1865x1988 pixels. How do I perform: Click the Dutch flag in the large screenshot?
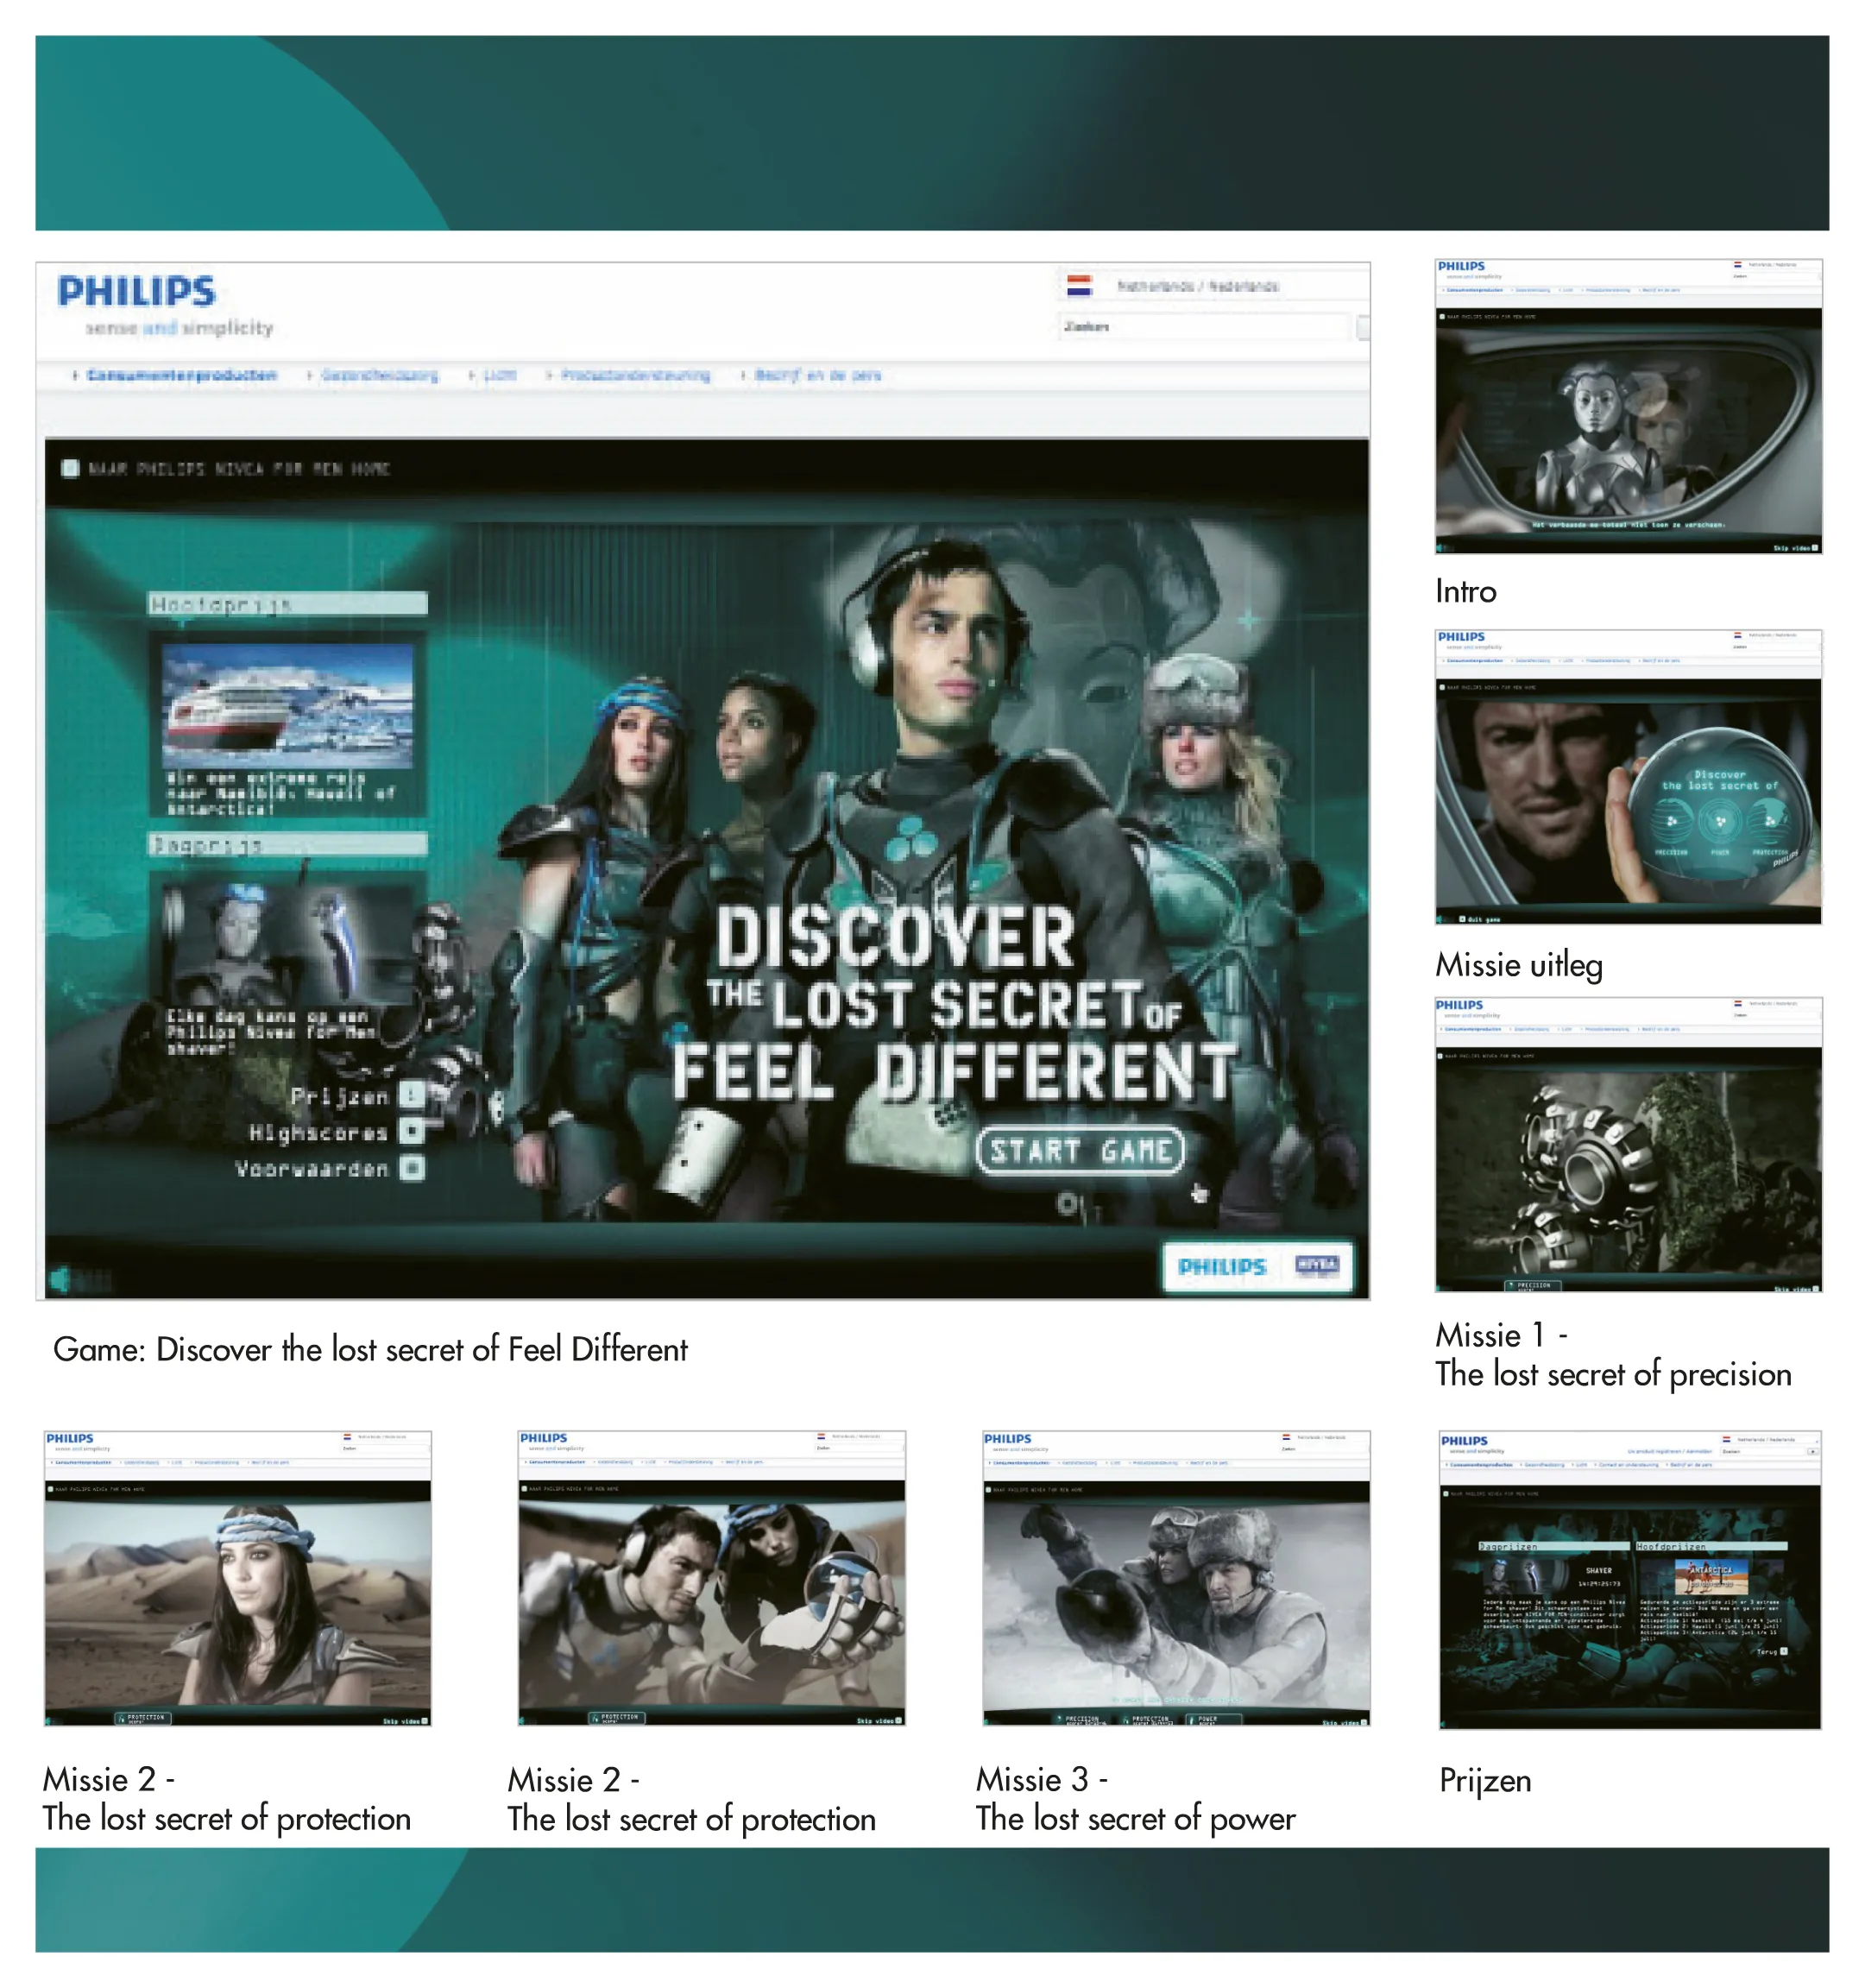(1079, 285)
